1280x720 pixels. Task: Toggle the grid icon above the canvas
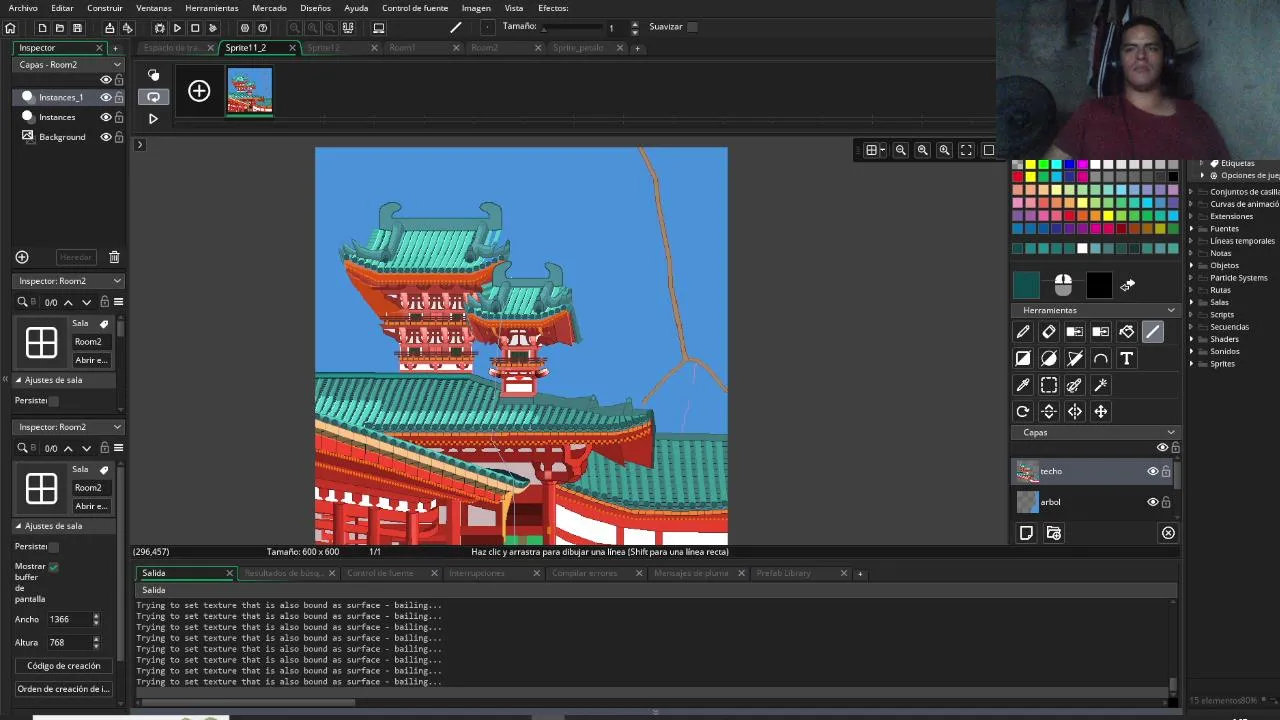(872, 150)
